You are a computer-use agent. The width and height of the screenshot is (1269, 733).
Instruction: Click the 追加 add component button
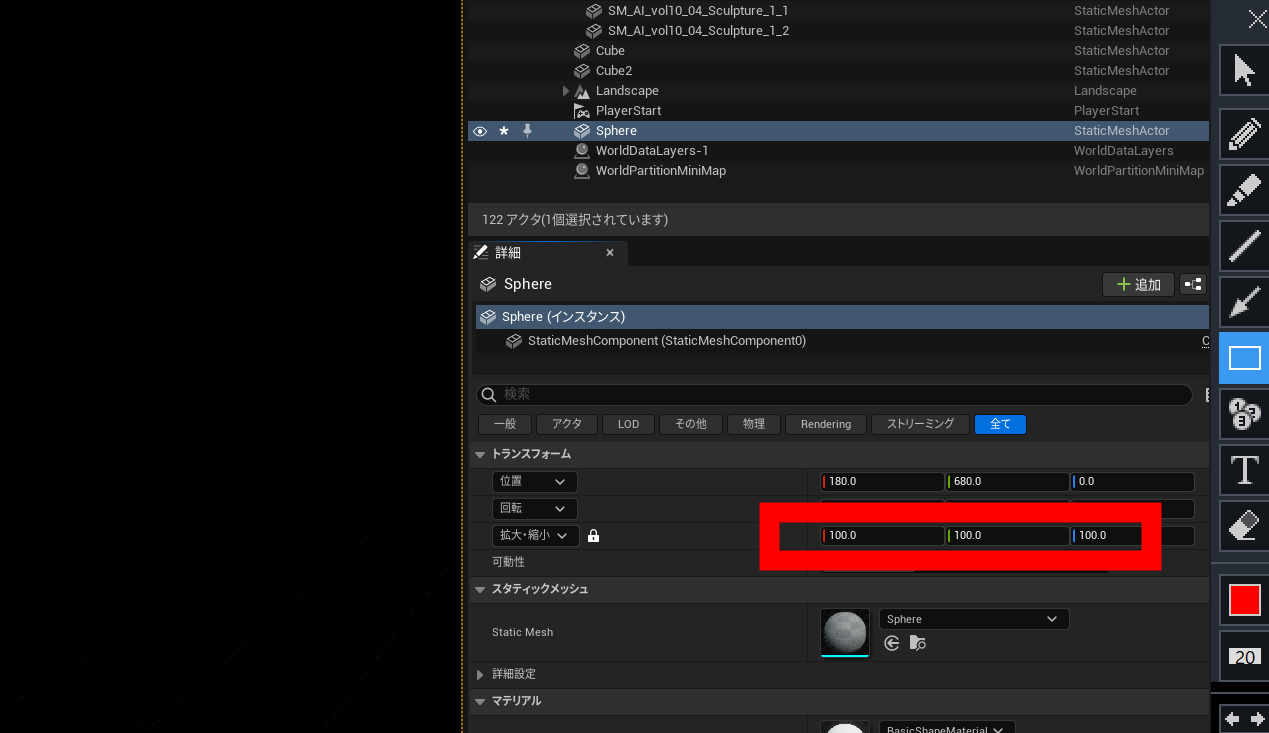(1138, 285)
